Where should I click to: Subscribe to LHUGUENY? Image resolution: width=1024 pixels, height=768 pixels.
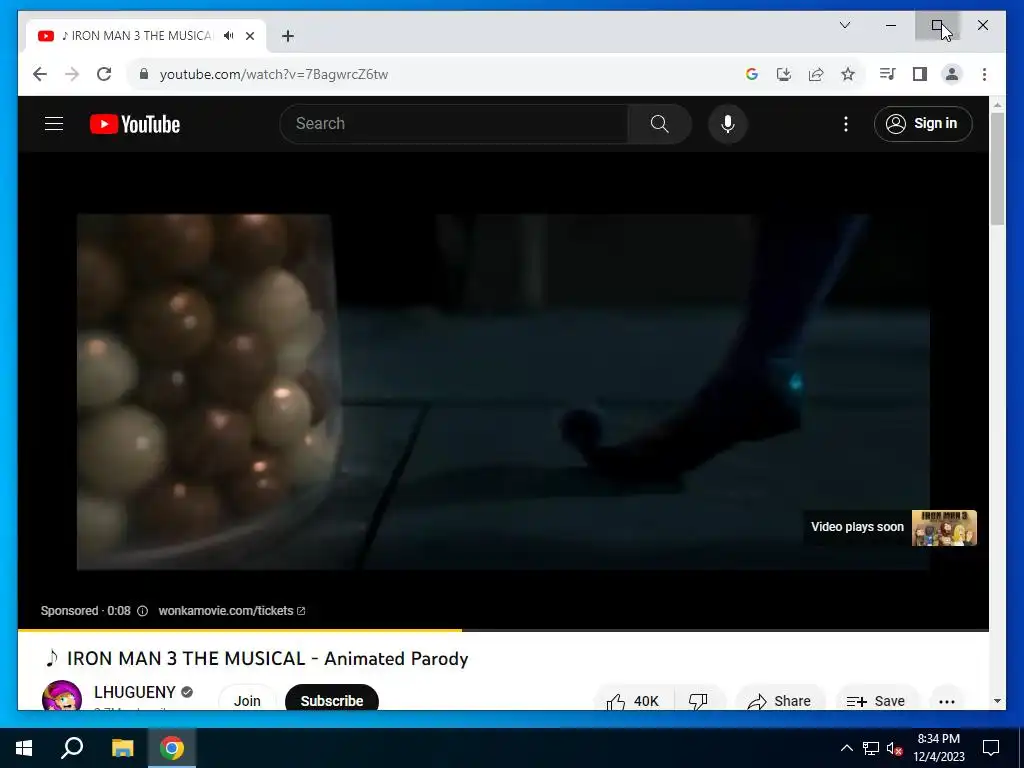(x=332, y=699)
